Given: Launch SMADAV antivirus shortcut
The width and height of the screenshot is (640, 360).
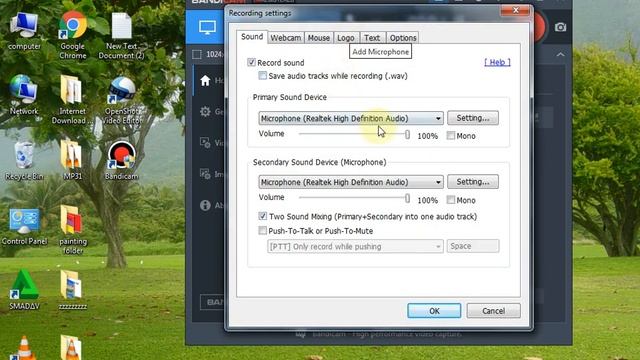Looking at the screenshot, I should coord(24,290).
